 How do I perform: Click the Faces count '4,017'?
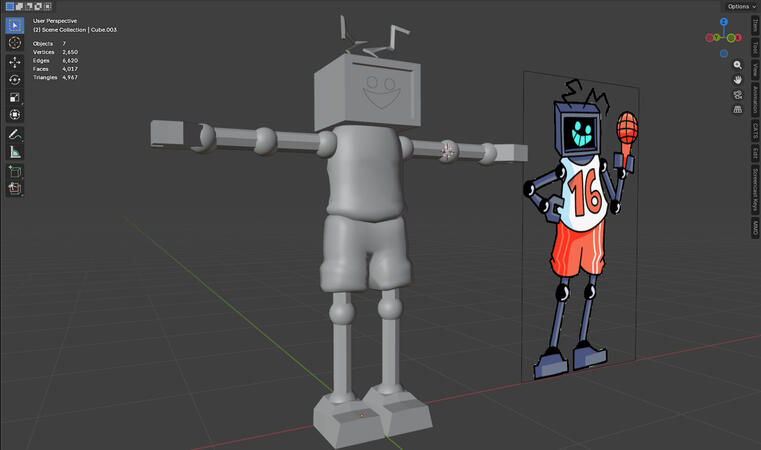point(70,69)
